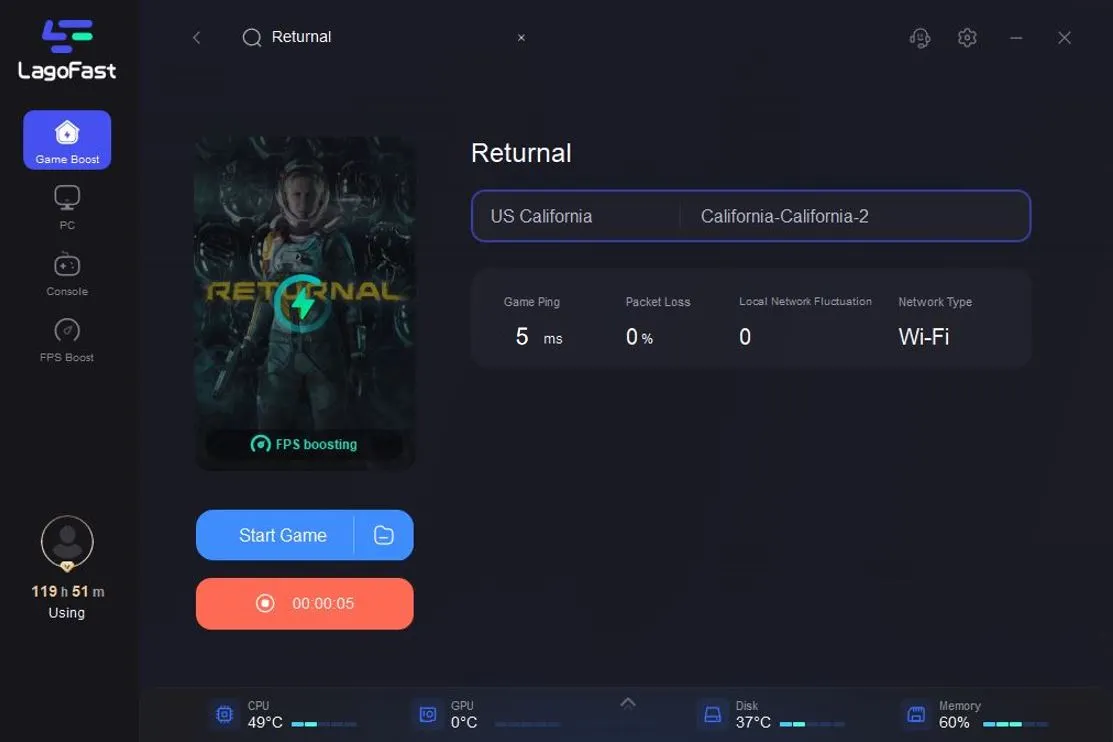
Task: Click Memory 60% reading
Action: (x=954, y=723)
